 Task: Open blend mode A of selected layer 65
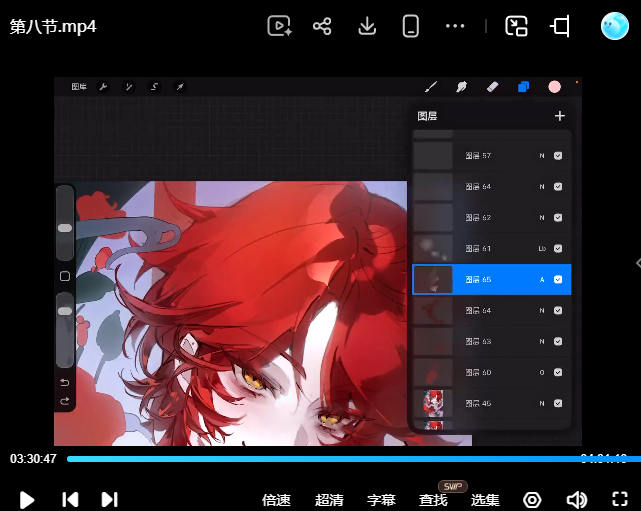coord(542,280)
